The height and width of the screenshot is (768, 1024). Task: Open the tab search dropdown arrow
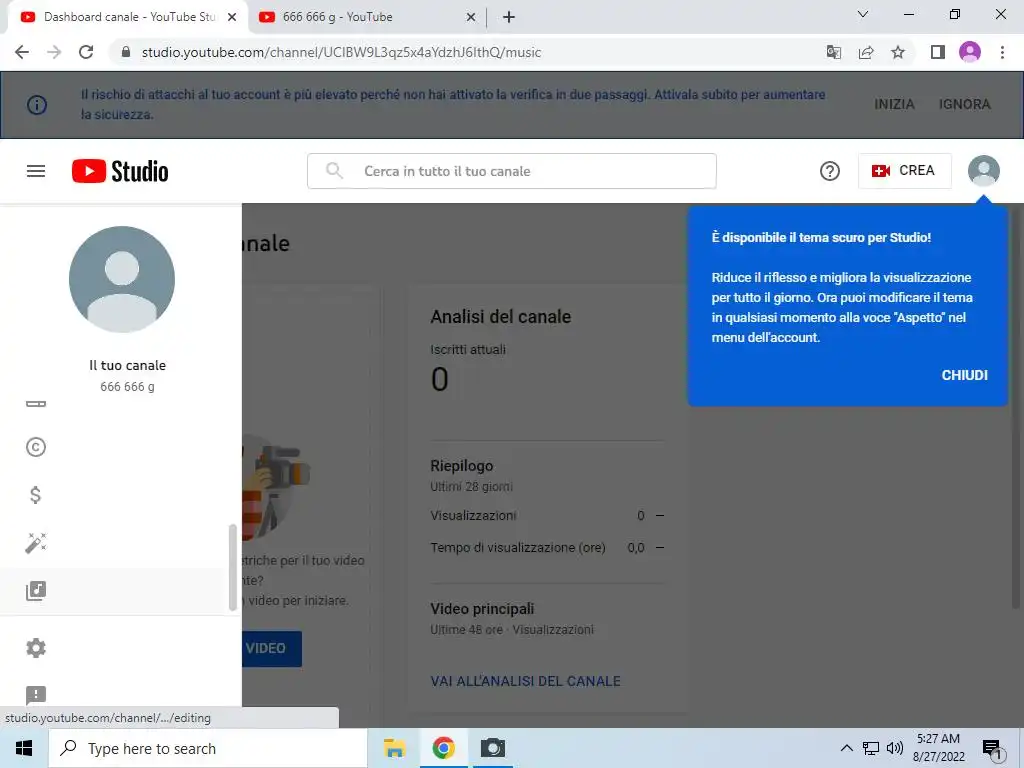[863, 14]
